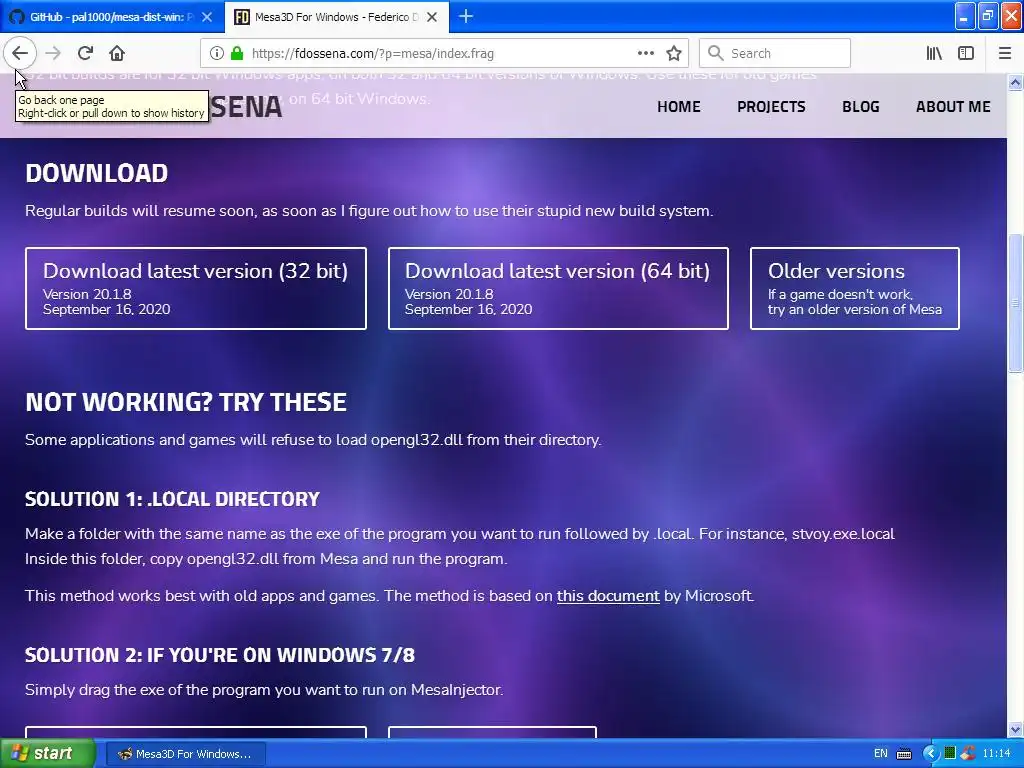Click the 11:14 system clock

pyautogui.click(x=997, y=754)
